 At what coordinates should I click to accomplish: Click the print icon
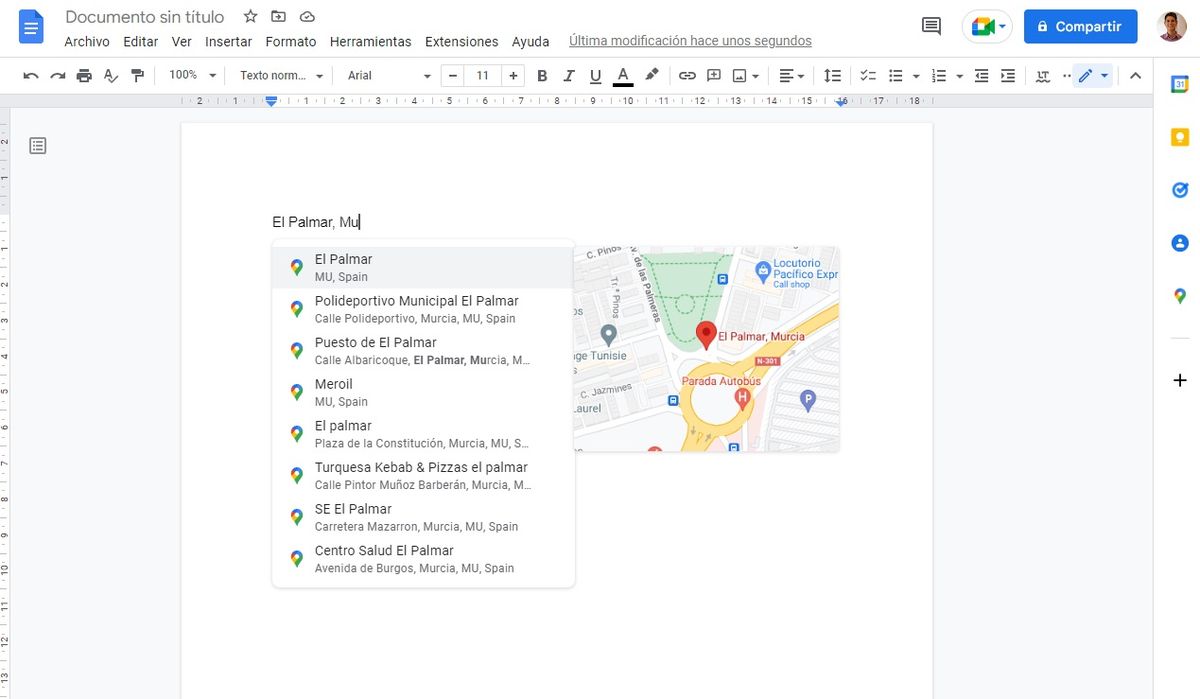(84, 75)
